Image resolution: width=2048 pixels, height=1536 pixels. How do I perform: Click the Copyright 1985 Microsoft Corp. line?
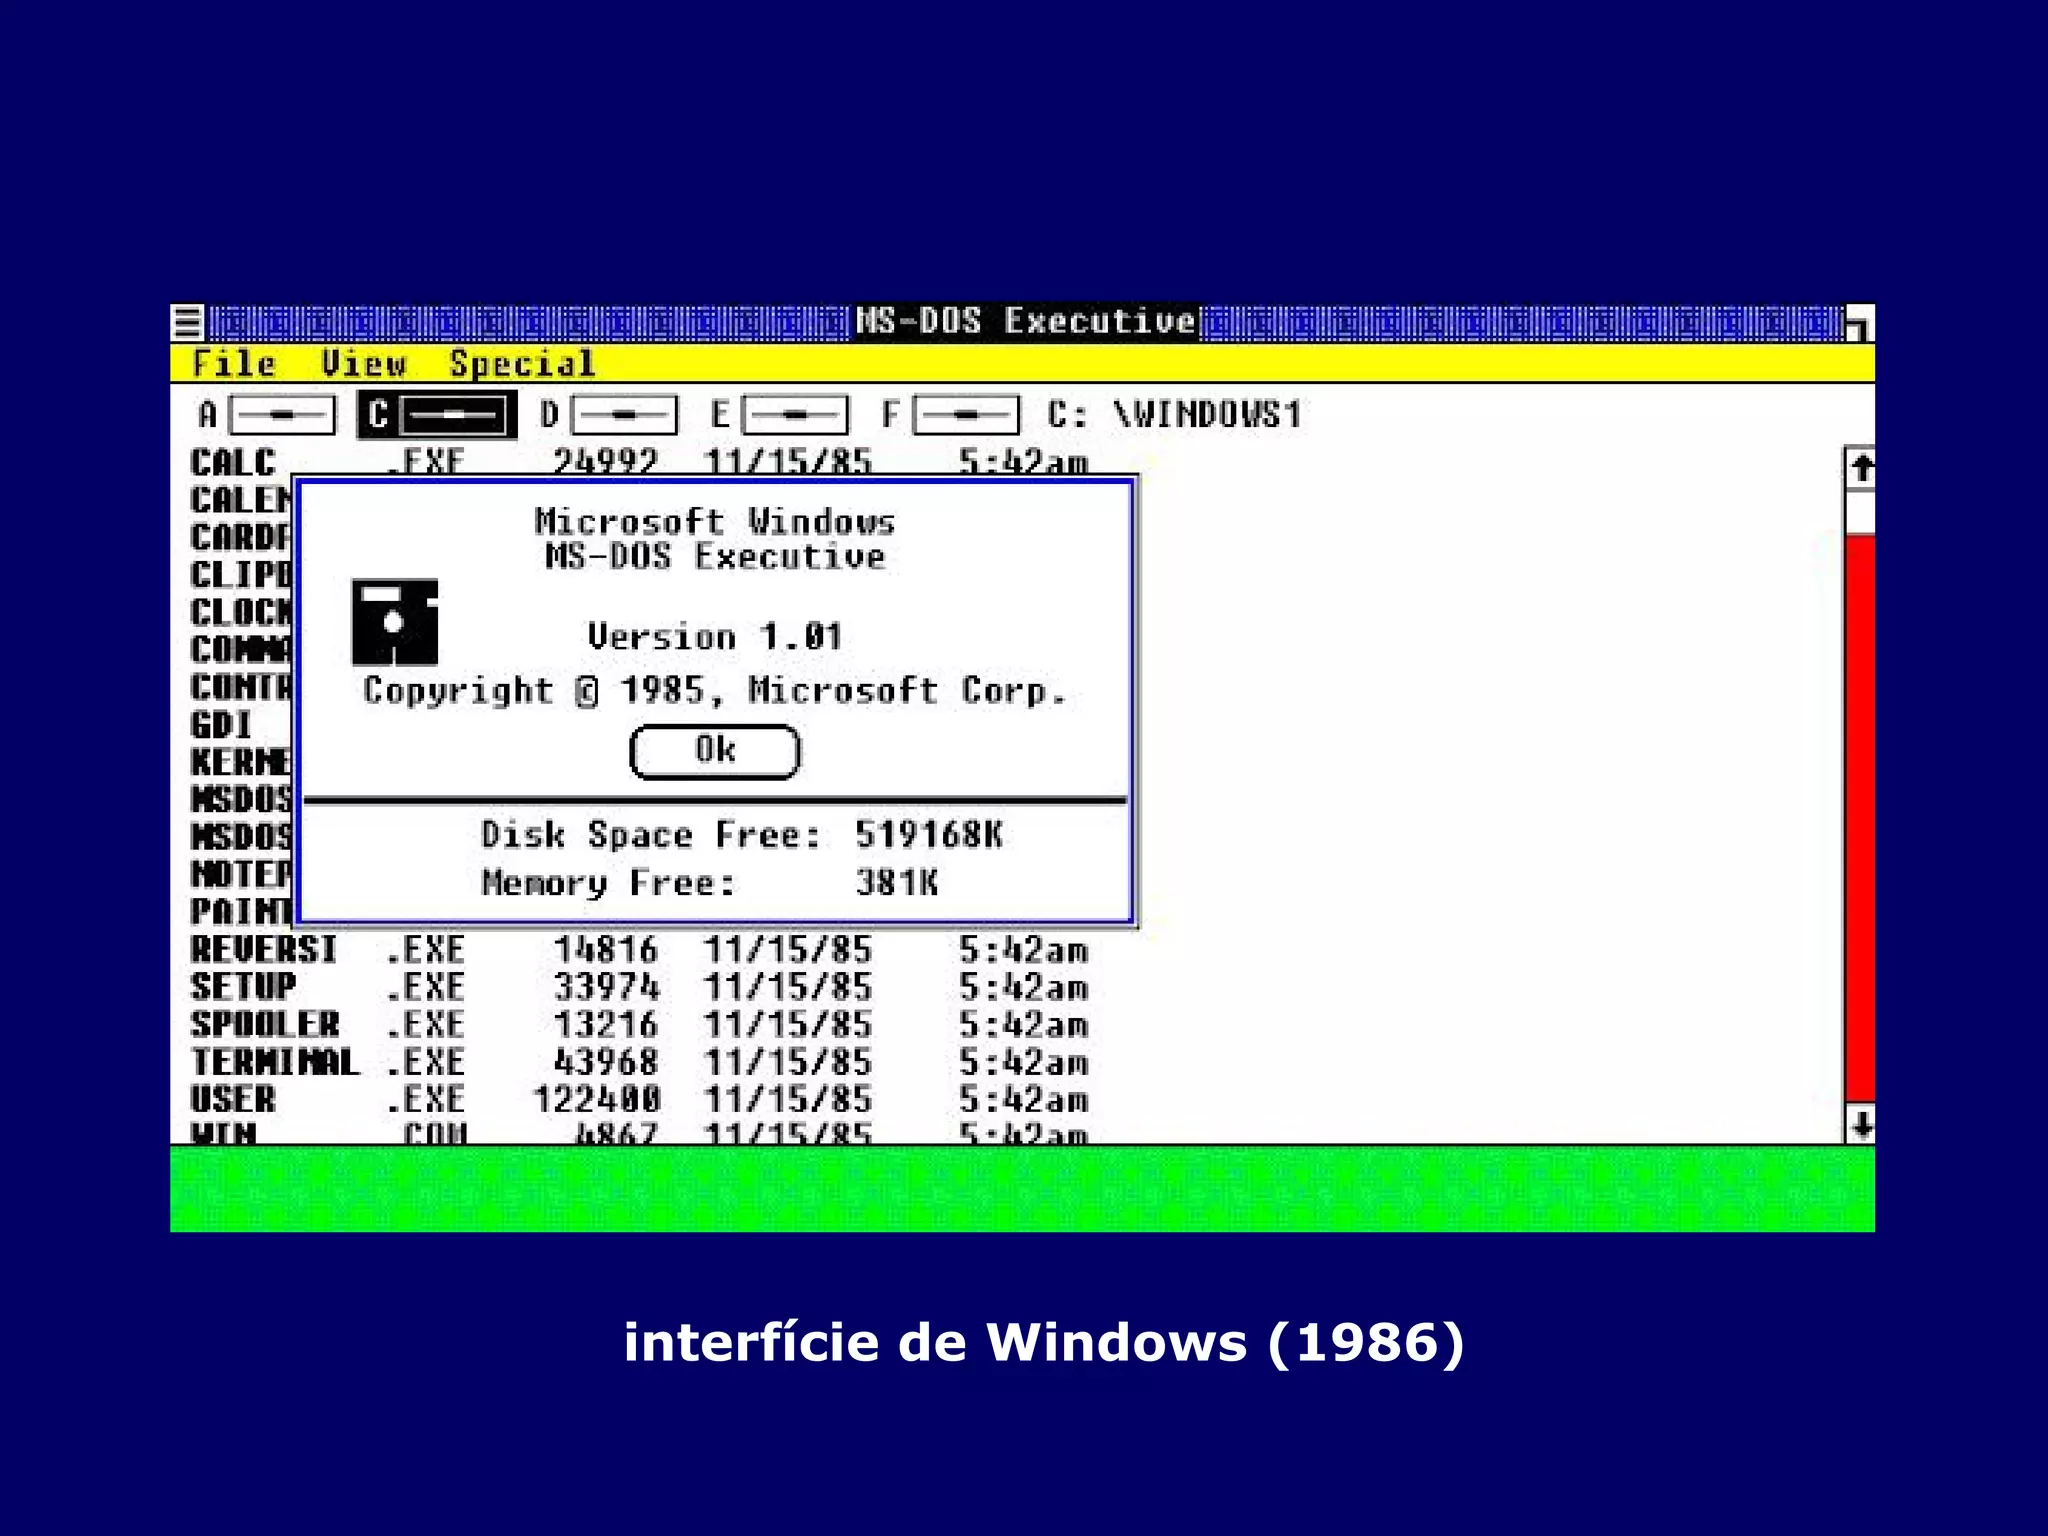click(x=715, y=690)
